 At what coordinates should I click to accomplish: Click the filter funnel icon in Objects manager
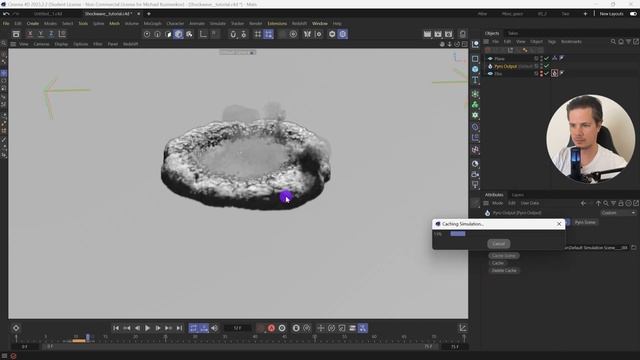629,42
